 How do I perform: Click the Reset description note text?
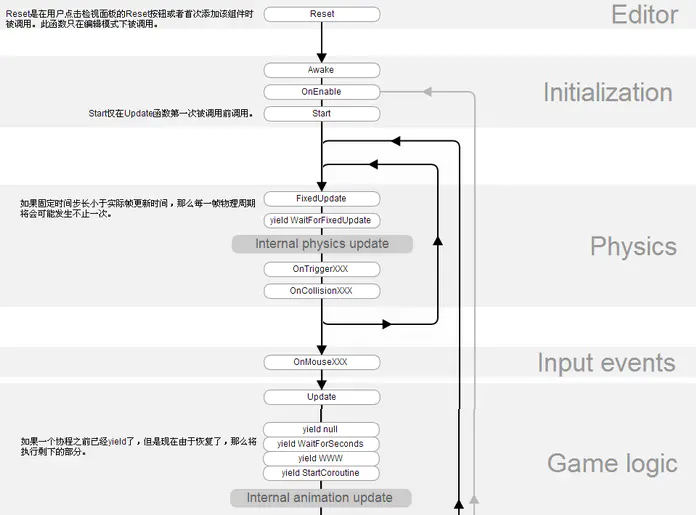(x=129, y=19)
